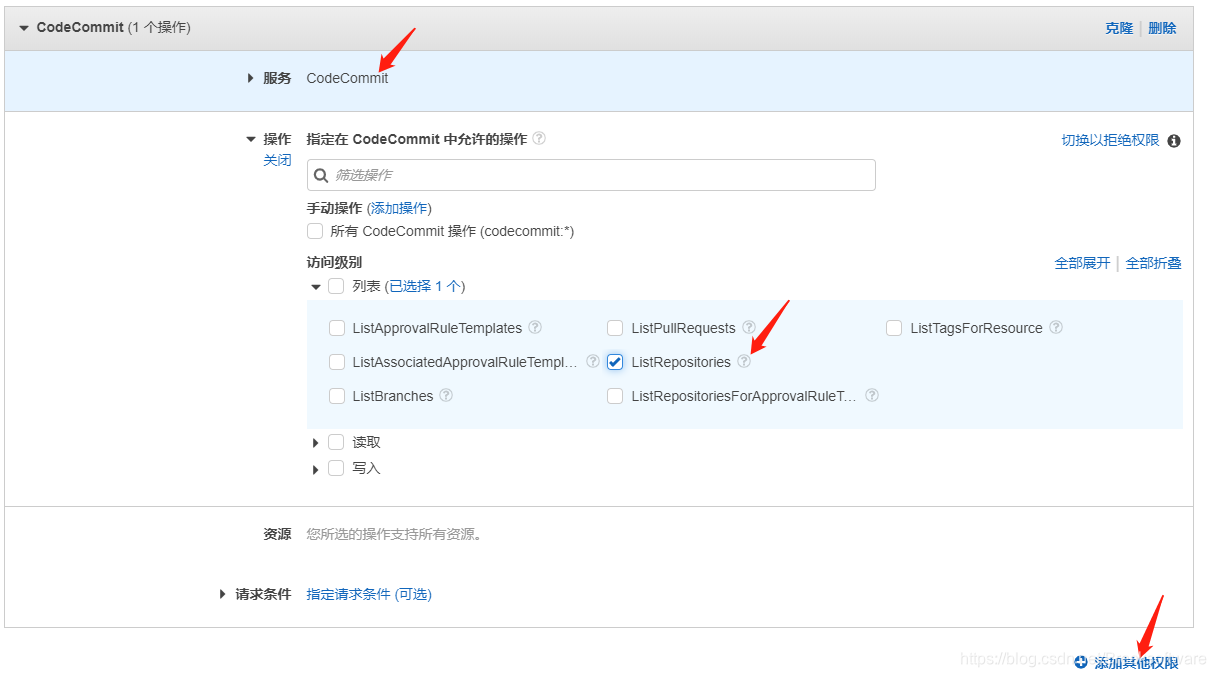
Task: Open help icon next to ListRepositories
Action: coord(744,361)
